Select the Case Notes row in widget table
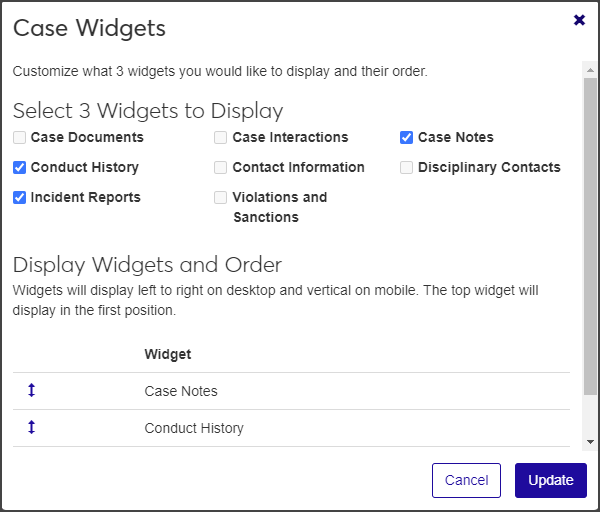Image resolution: width=600 pixels, height=512 pixels. tap(181, 391)
